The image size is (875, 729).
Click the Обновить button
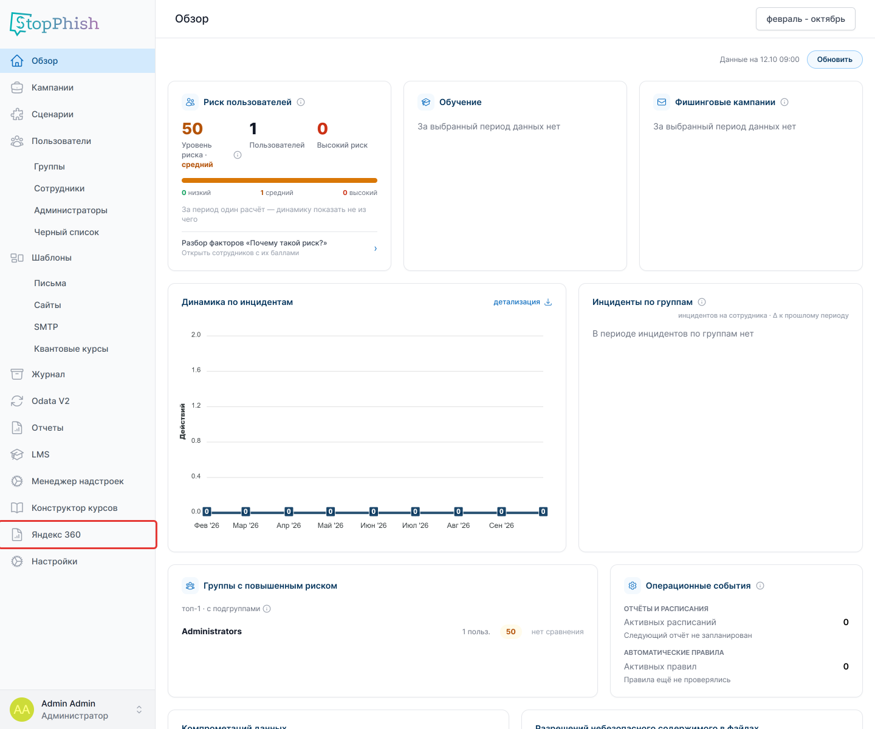[x=834, y=60]
